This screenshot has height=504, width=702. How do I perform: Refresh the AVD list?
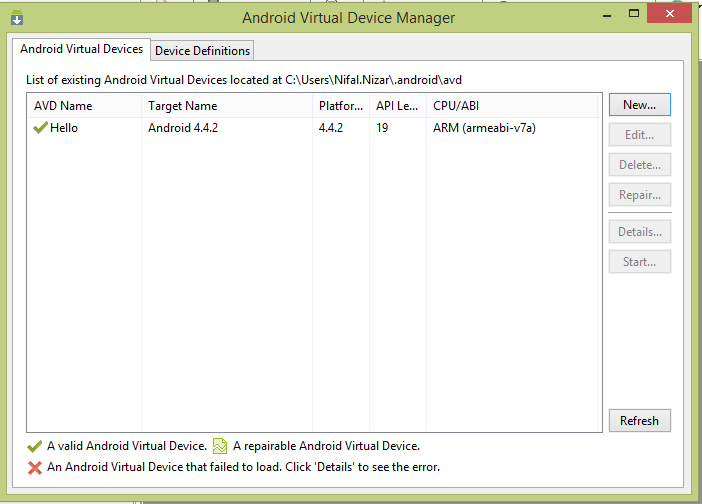(639, 421)
